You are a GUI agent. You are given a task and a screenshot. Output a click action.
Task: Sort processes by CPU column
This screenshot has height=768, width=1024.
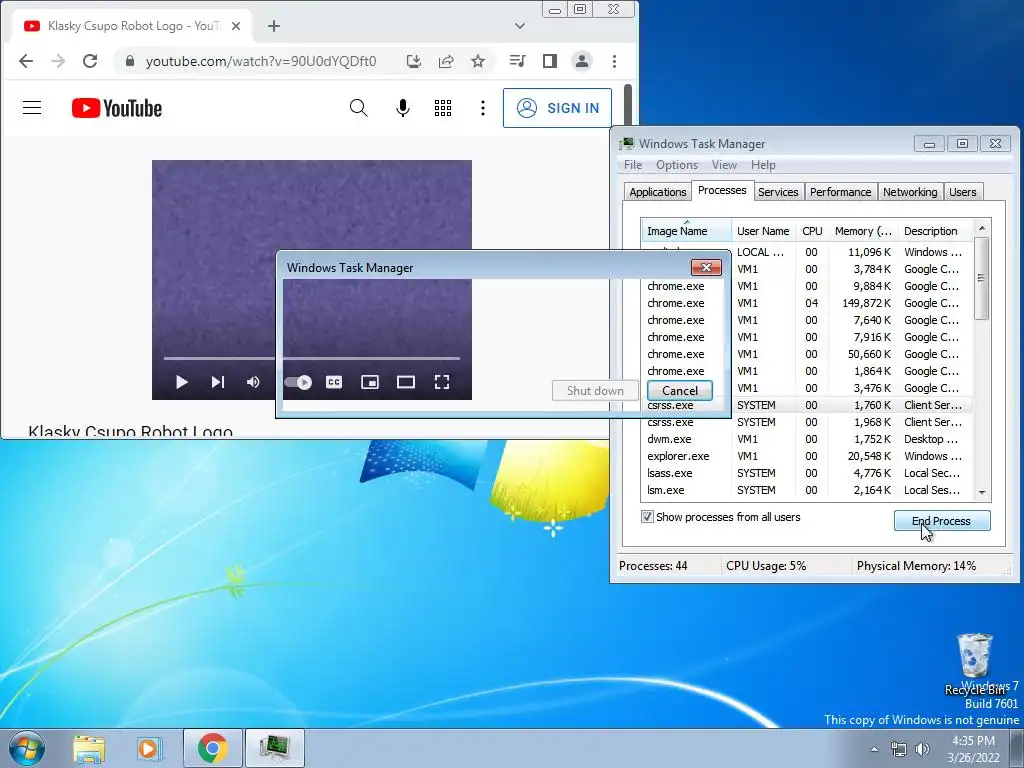click(812, 231)
